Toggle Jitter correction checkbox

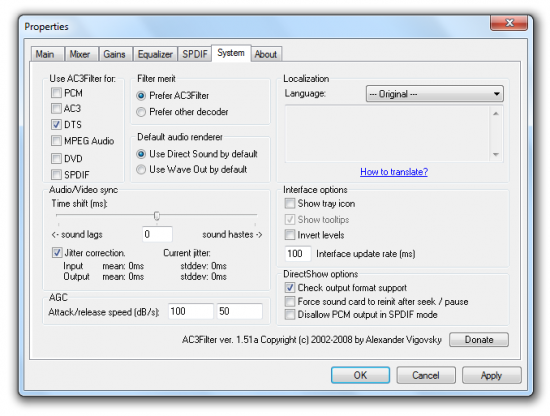pyautogui.click(x=57, y=253)
